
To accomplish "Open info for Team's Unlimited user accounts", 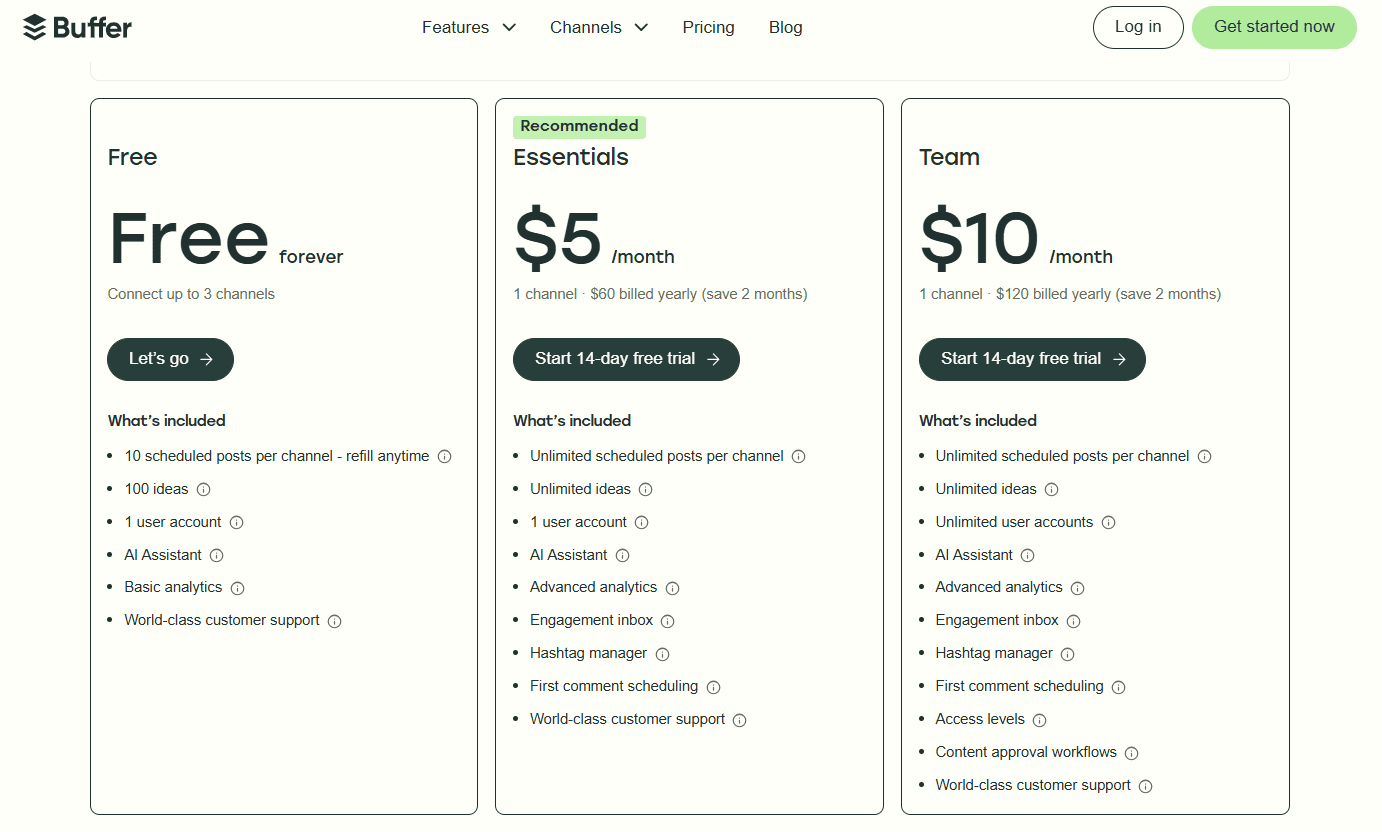I will pyautogui.click(x=1108, y=521).
